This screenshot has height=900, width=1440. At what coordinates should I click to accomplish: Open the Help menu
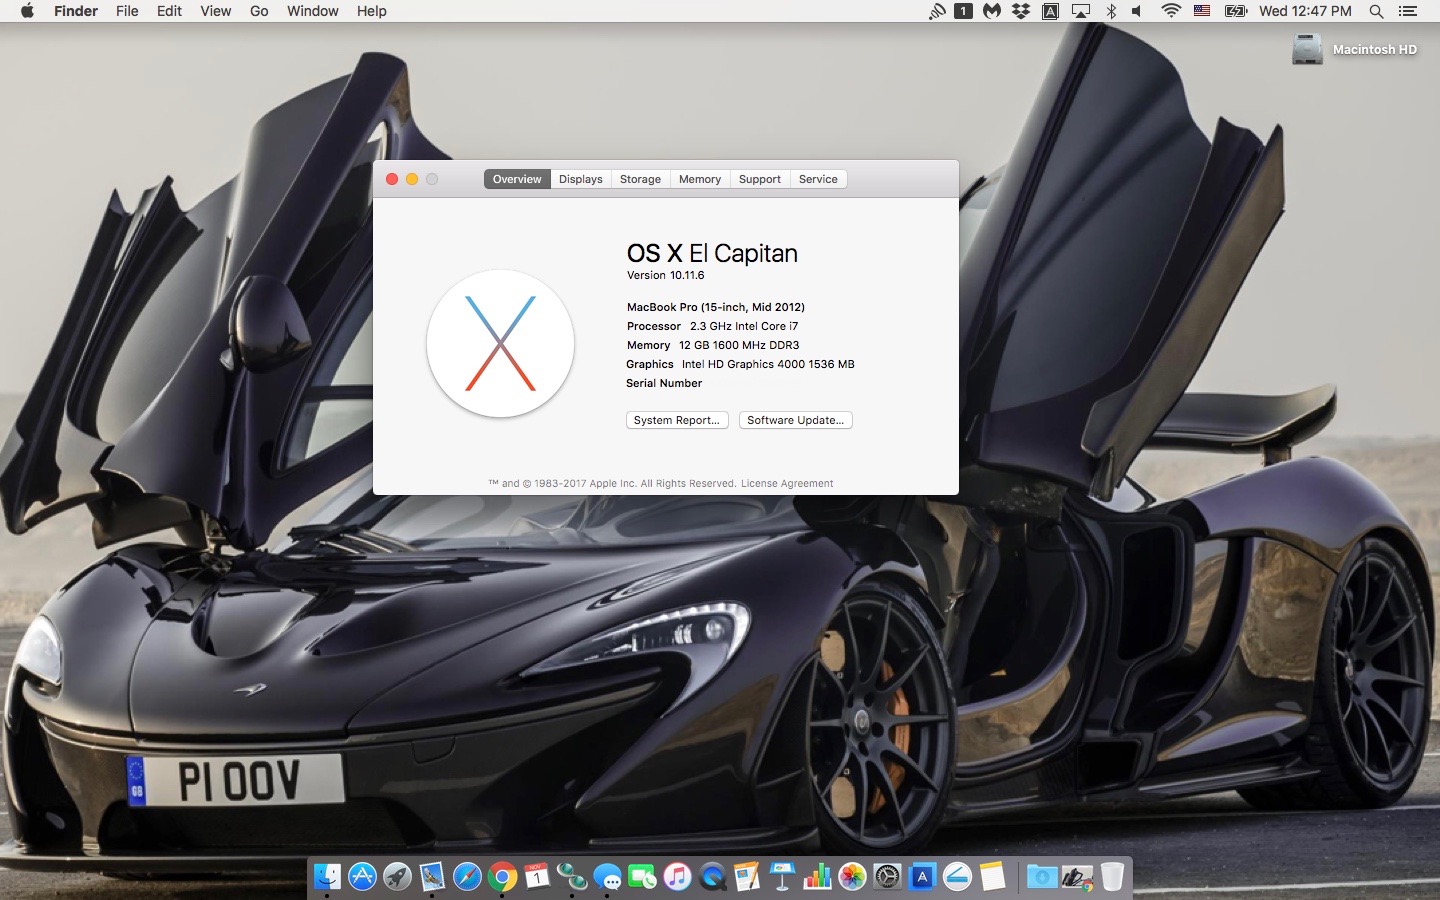(x=372, y=11)
